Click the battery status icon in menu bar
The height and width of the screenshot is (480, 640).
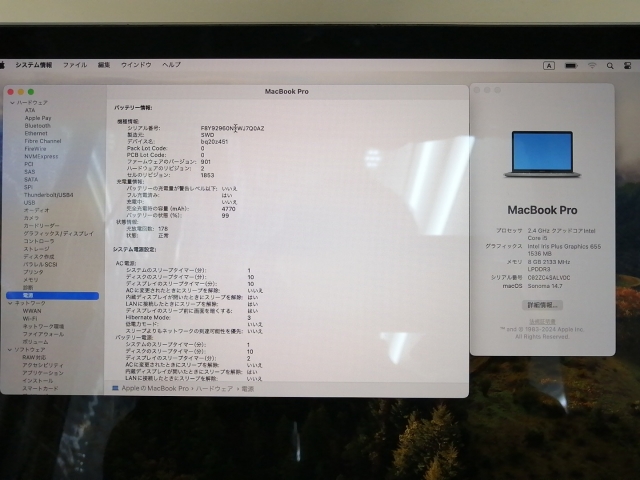point(571,65)
